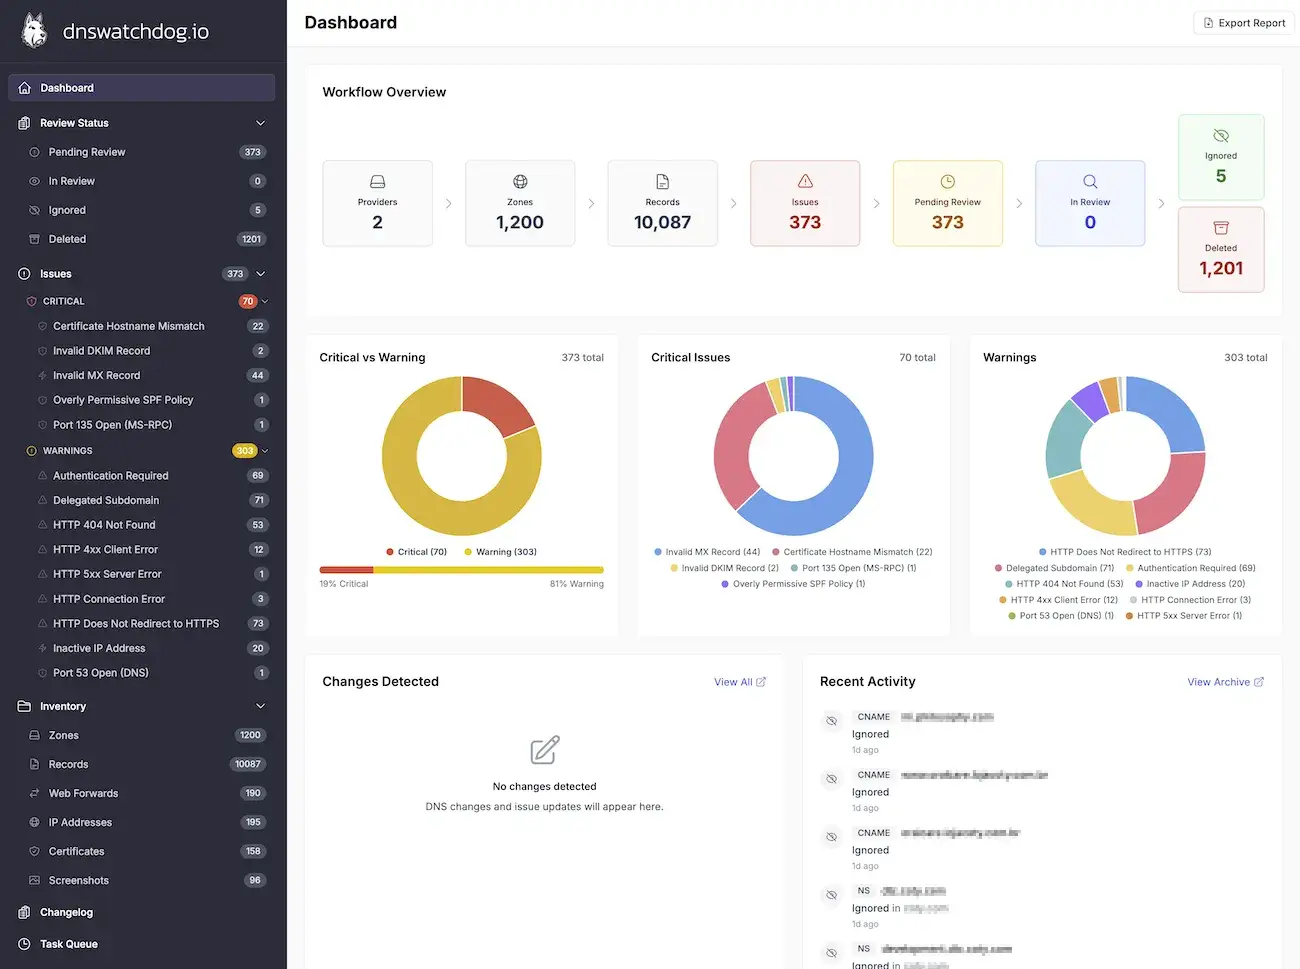
Task: Toggle Warning (303) legend entry
Action: [500, 552]
